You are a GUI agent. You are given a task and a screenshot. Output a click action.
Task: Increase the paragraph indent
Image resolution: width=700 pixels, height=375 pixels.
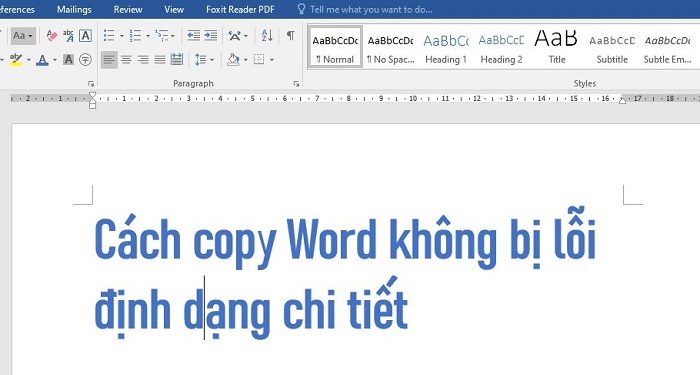pos(211,36)
